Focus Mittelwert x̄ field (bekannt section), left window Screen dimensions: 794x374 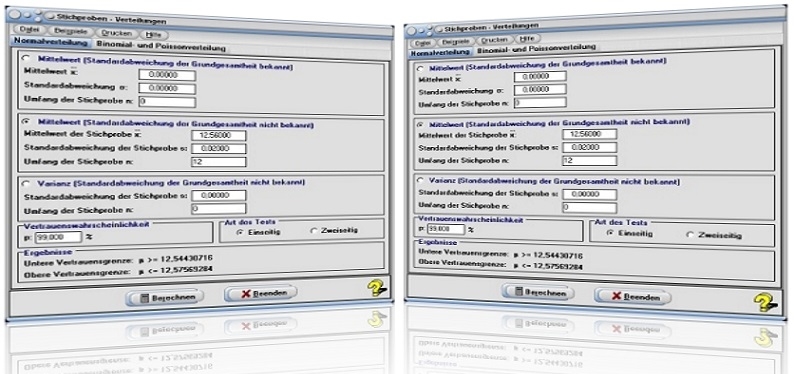coord(167,75)
